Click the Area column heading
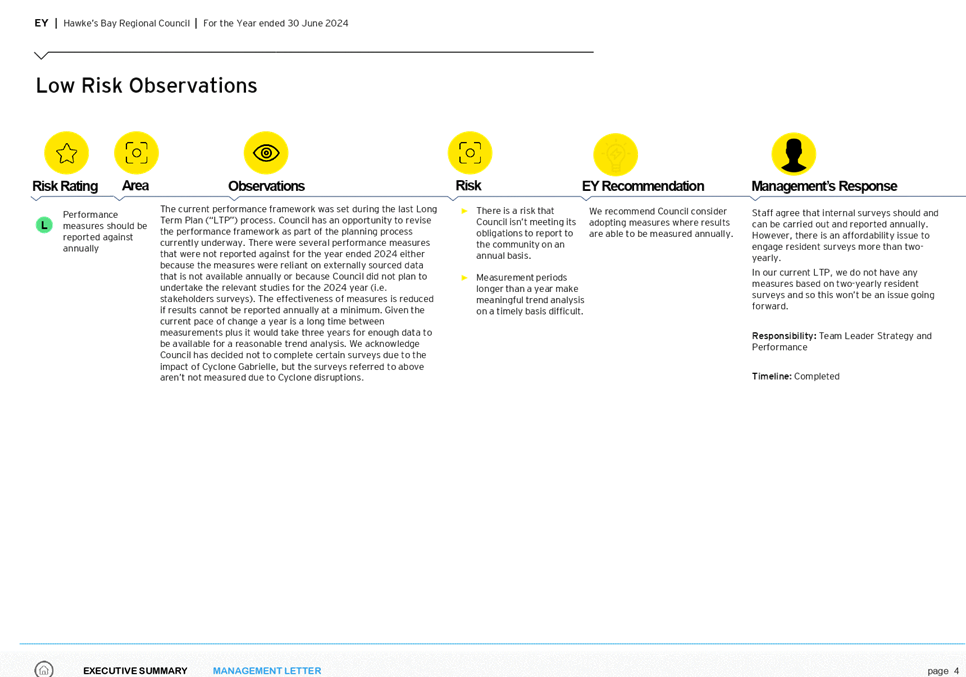 point(135,185)
